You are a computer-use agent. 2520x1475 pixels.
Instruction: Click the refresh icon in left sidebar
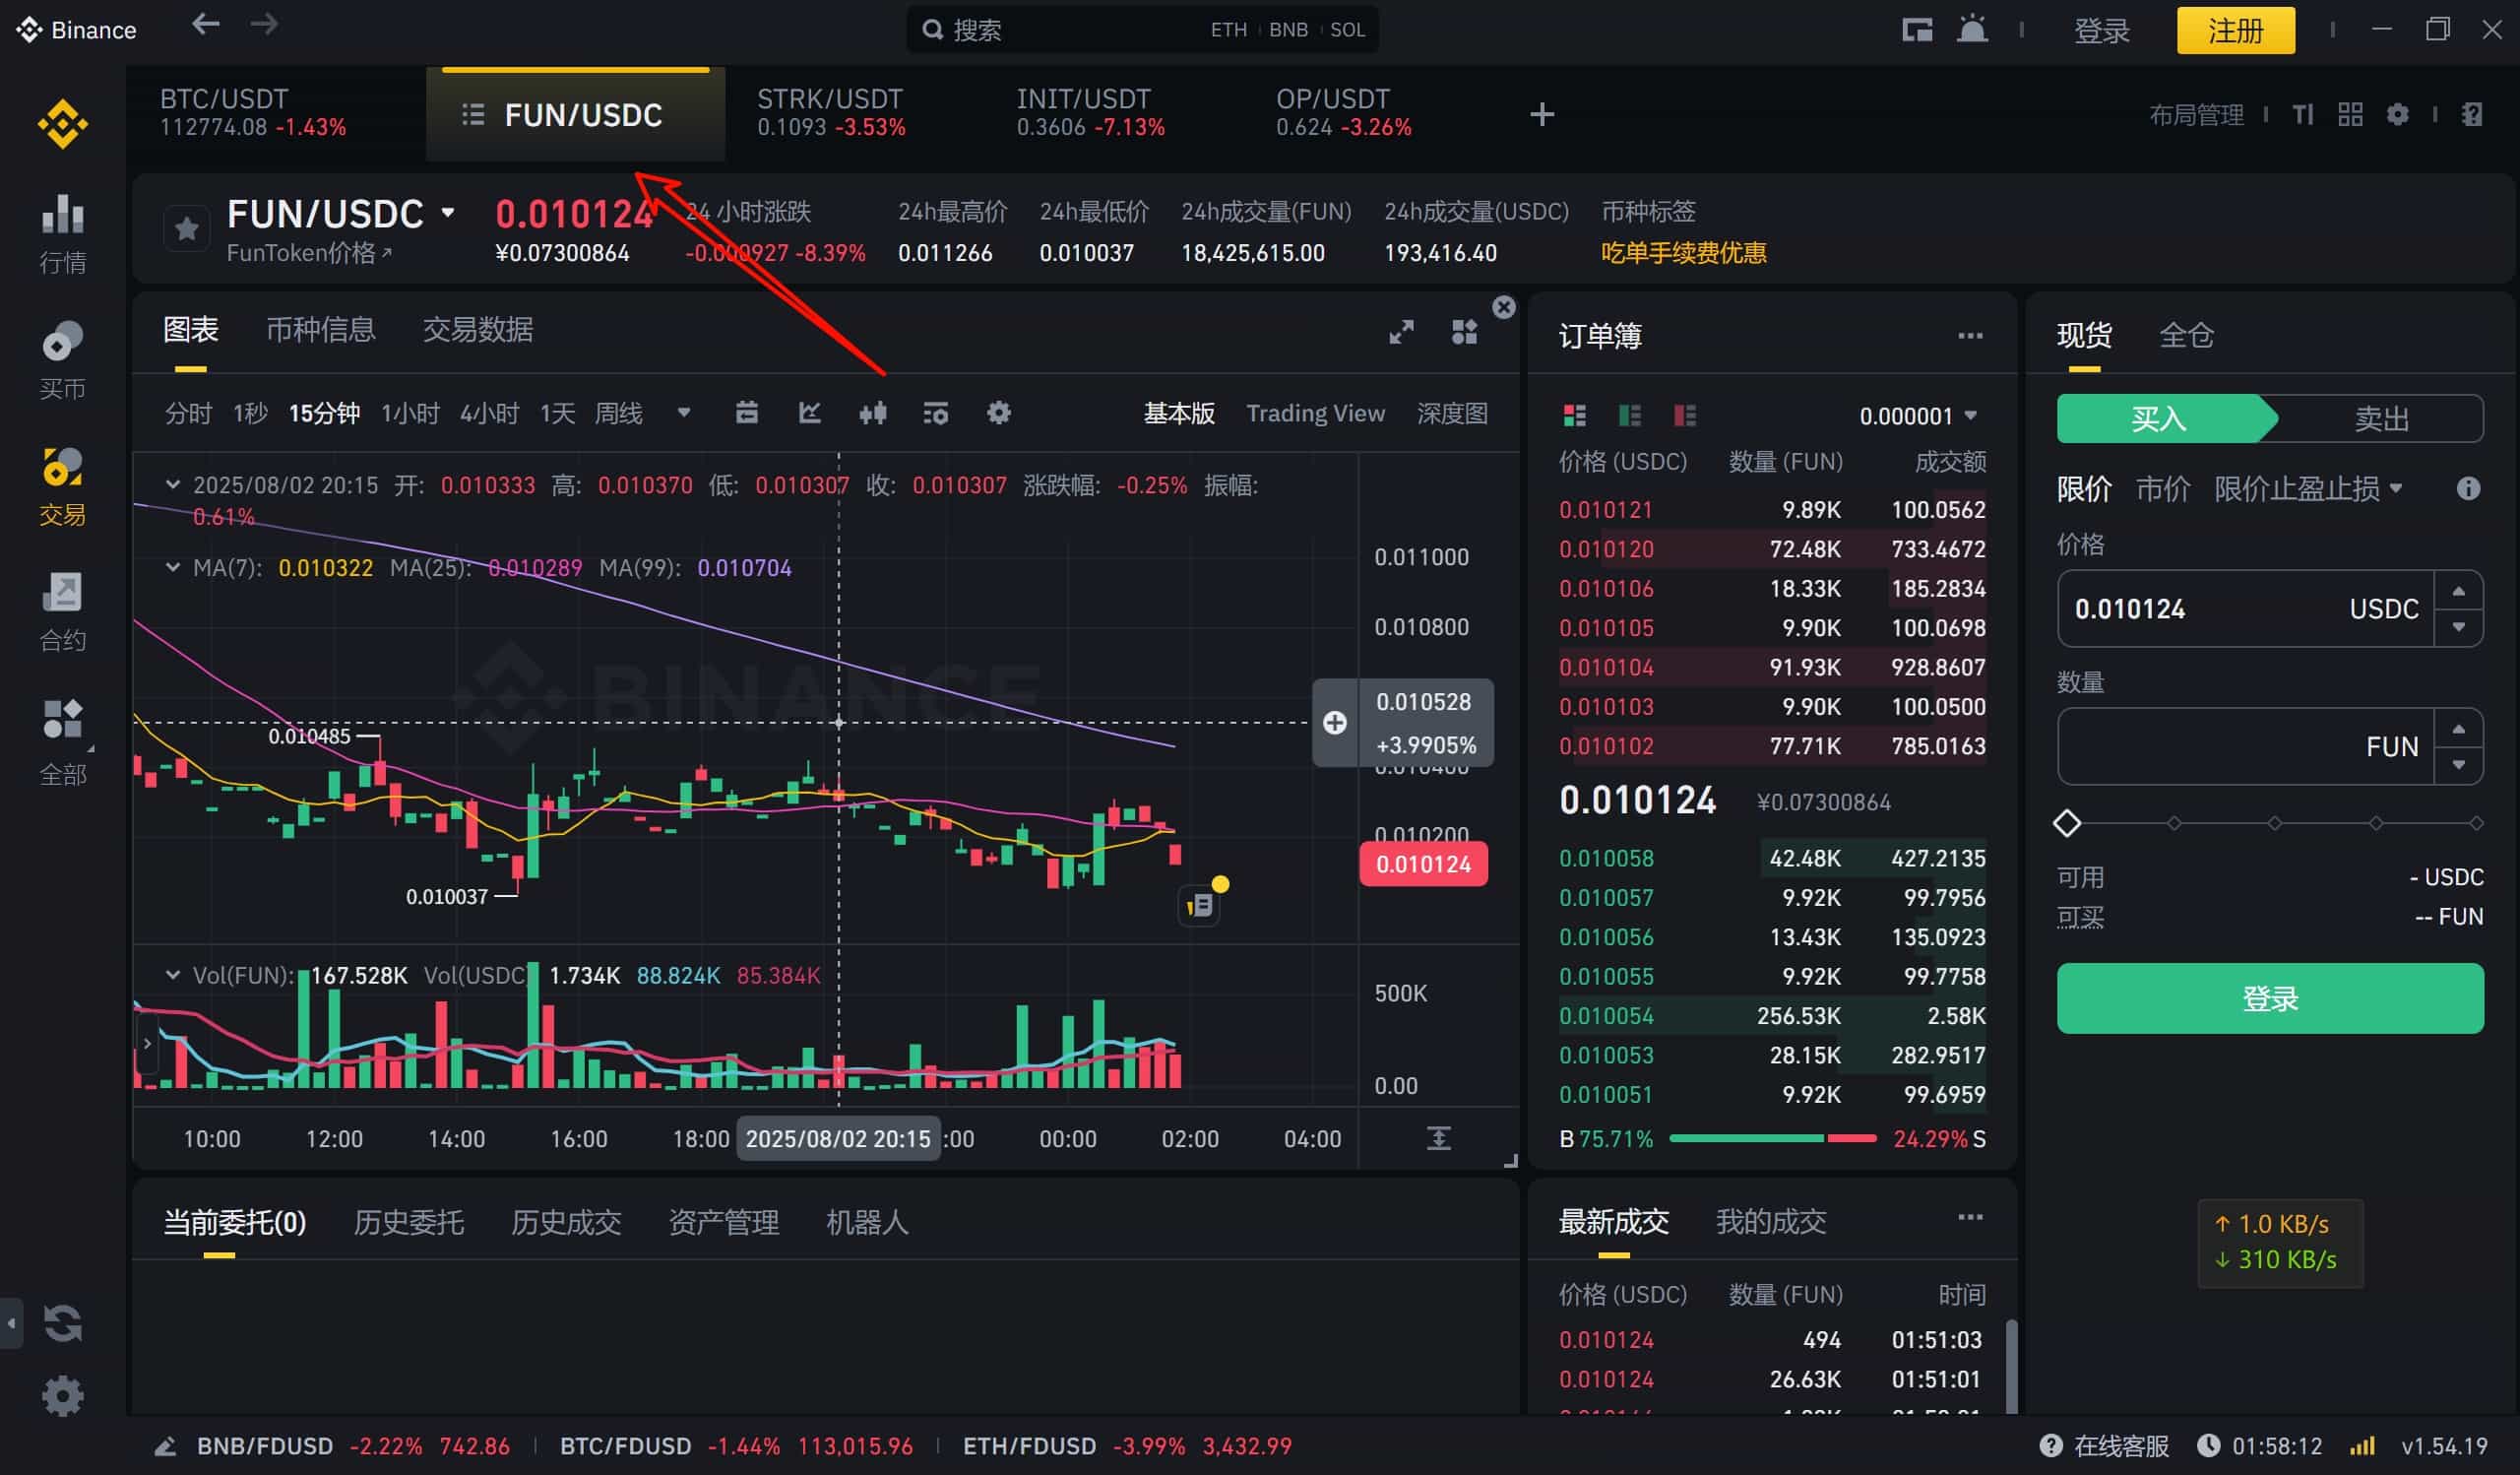point(62,1323)
